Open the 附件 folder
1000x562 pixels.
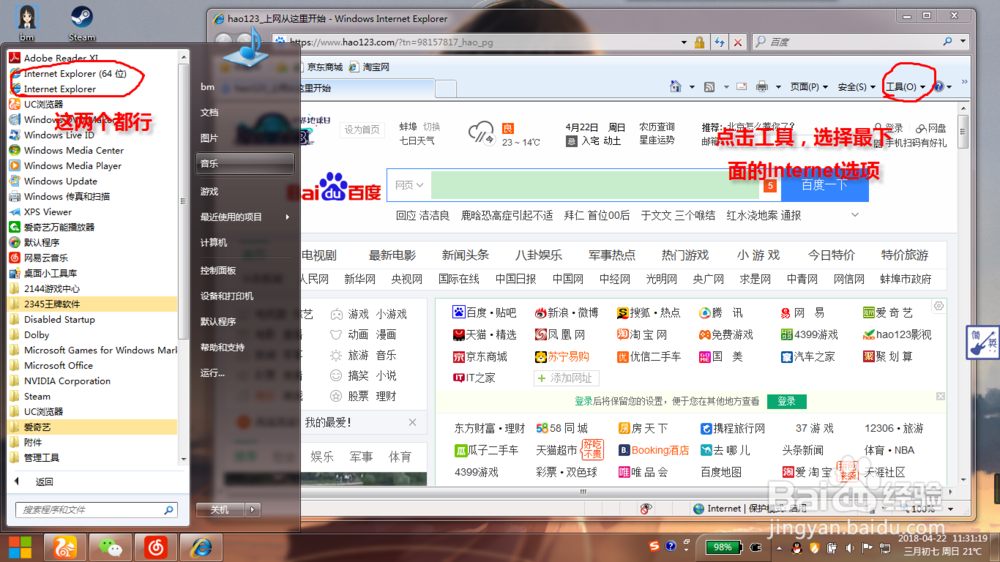click(33, 442)
